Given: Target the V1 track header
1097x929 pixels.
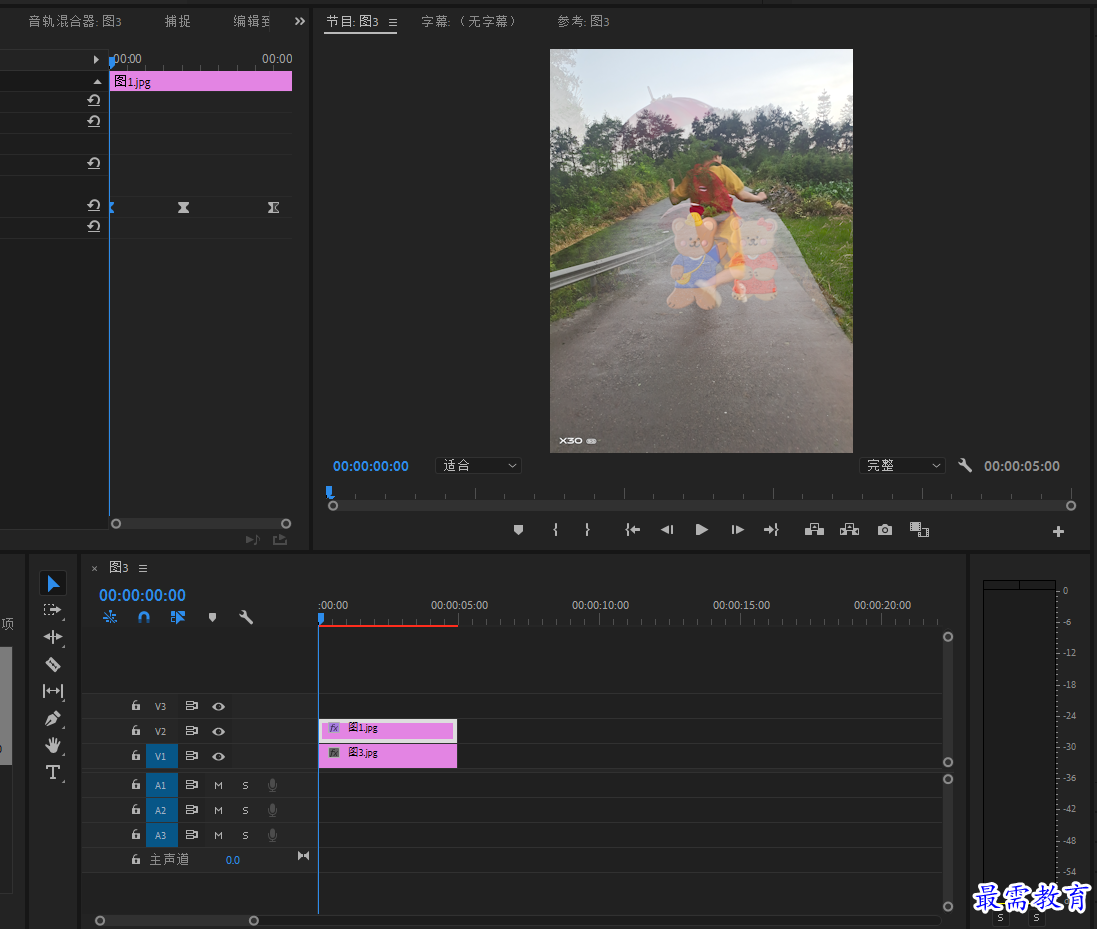Looking at the screenshot, I should click(161, 756).
